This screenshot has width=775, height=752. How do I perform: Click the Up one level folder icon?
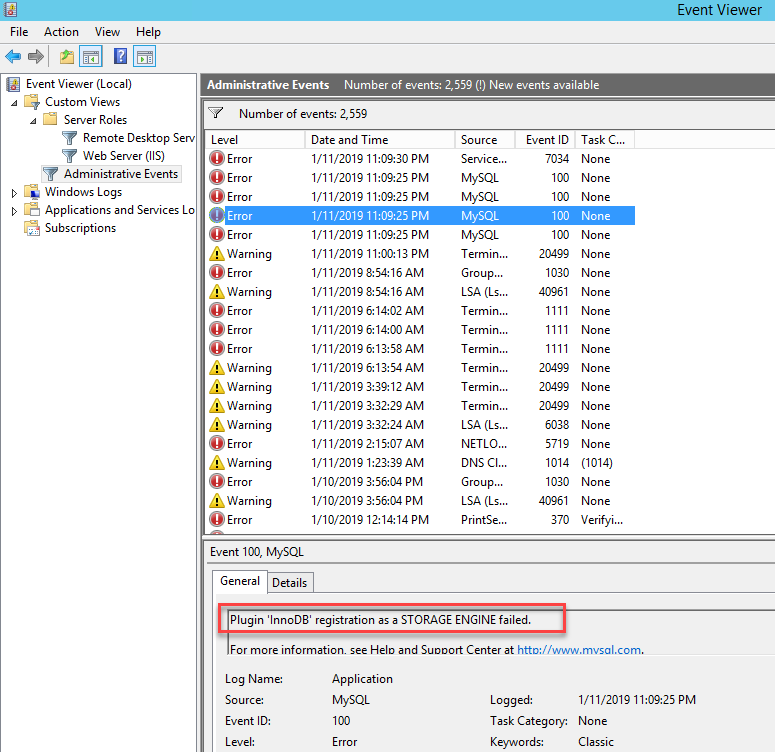tap(67, 57)
